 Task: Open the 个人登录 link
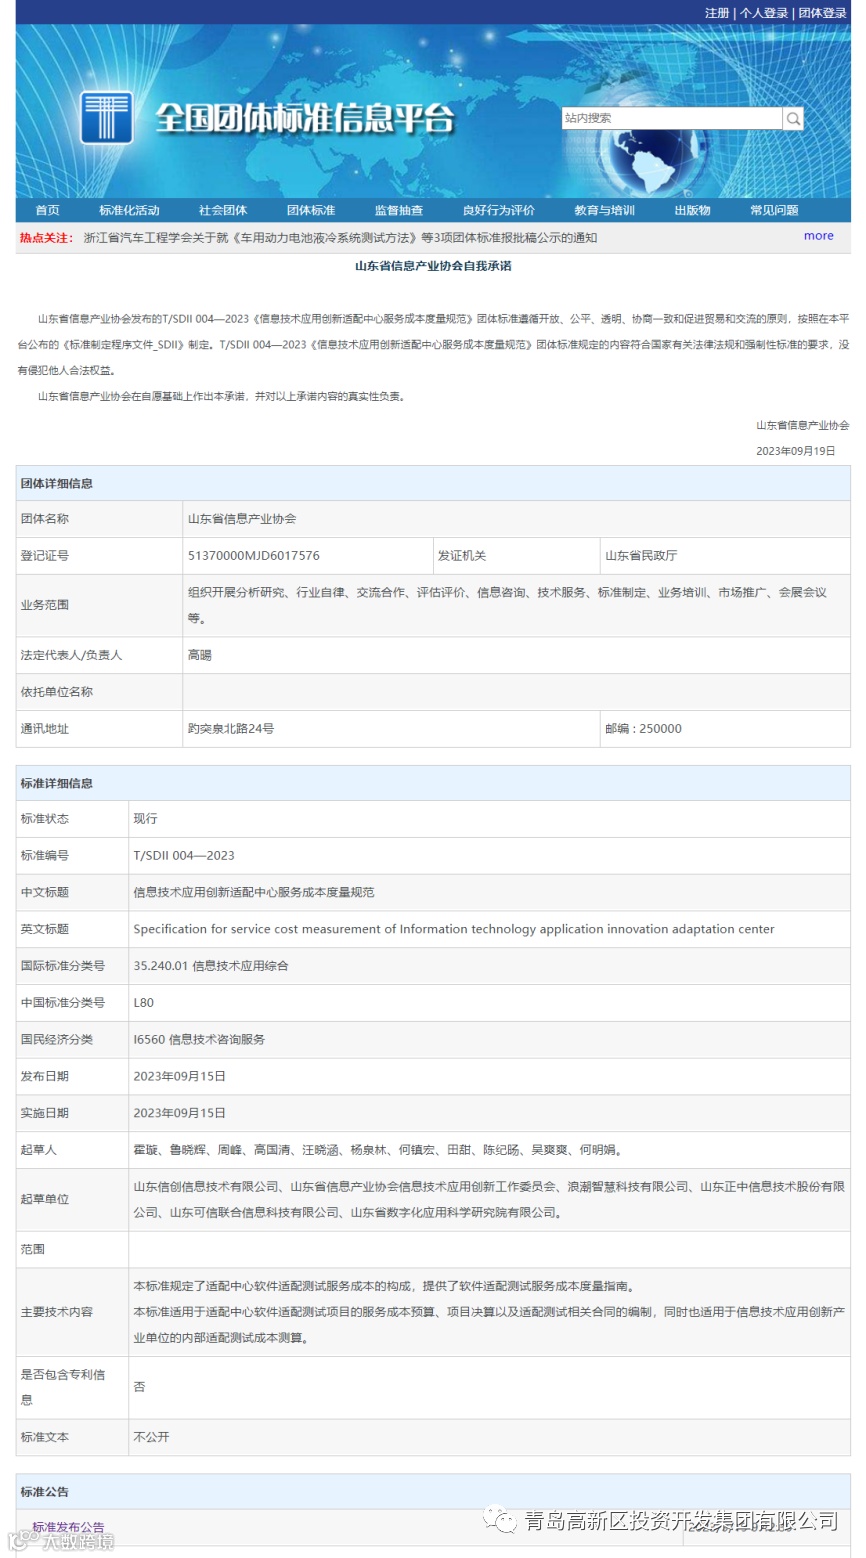pos(764,13)
